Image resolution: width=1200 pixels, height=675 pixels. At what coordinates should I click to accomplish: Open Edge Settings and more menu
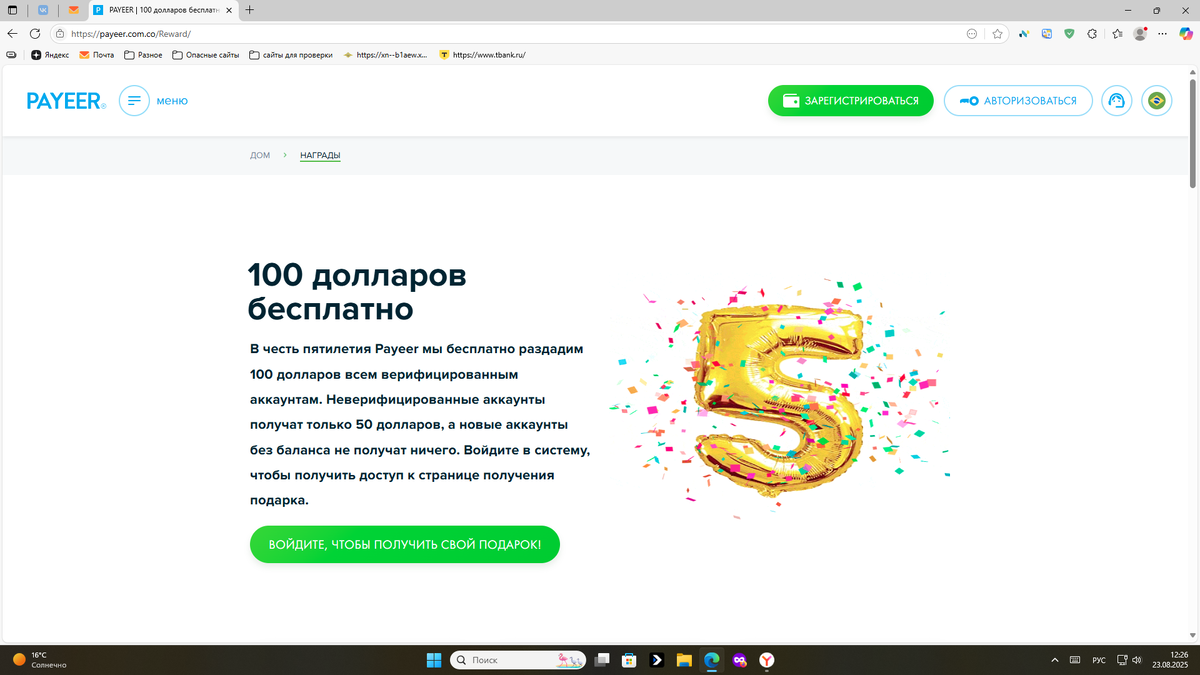coord(1163,33)
